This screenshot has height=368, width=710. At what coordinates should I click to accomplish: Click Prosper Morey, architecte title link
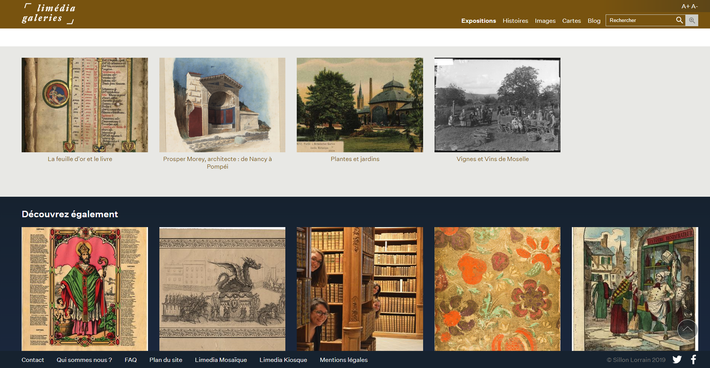tap(217, 162)
